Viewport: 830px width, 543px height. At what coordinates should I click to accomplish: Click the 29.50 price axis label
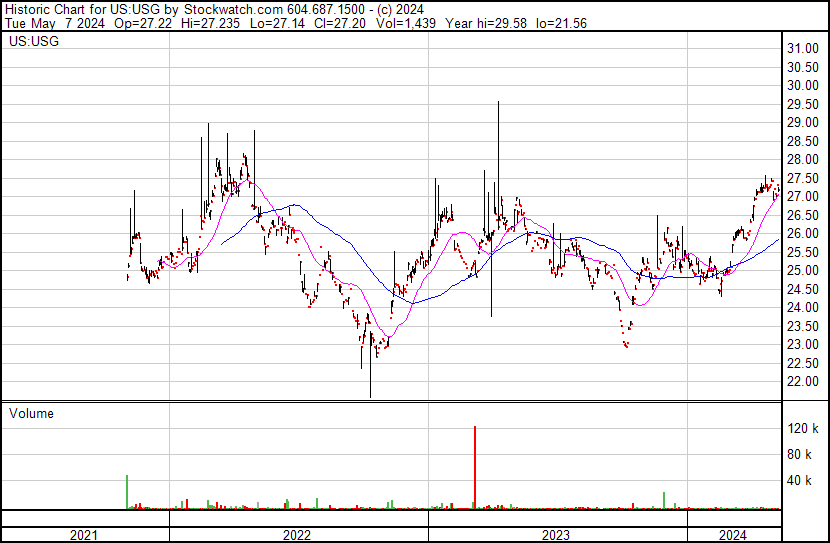tap(804, 104)
